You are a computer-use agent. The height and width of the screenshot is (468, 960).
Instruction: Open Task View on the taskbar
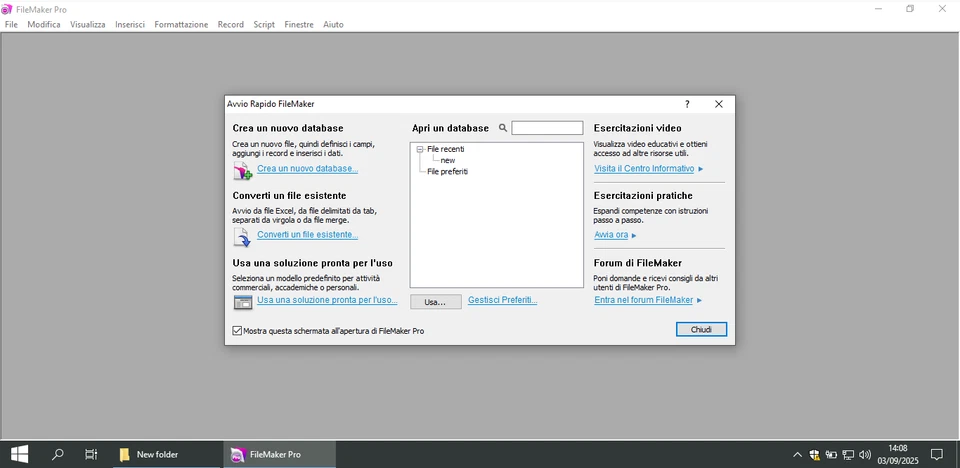click(91, 454)
